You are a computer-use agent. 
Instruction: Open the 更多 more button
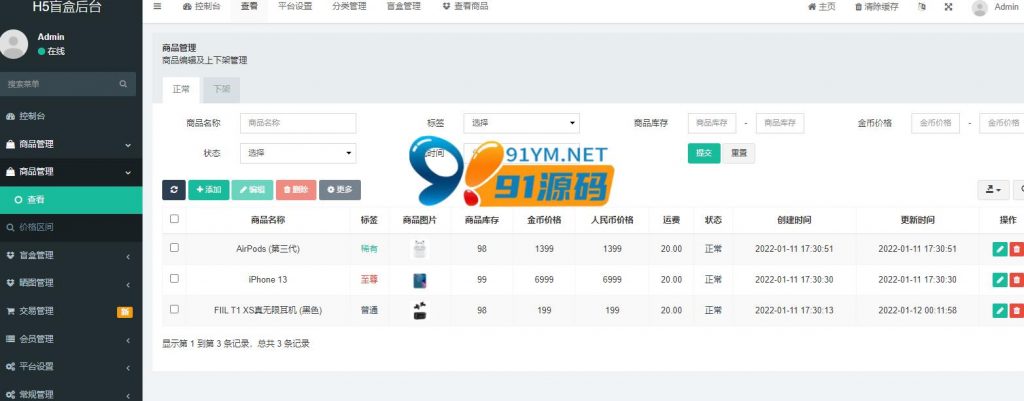340,189
